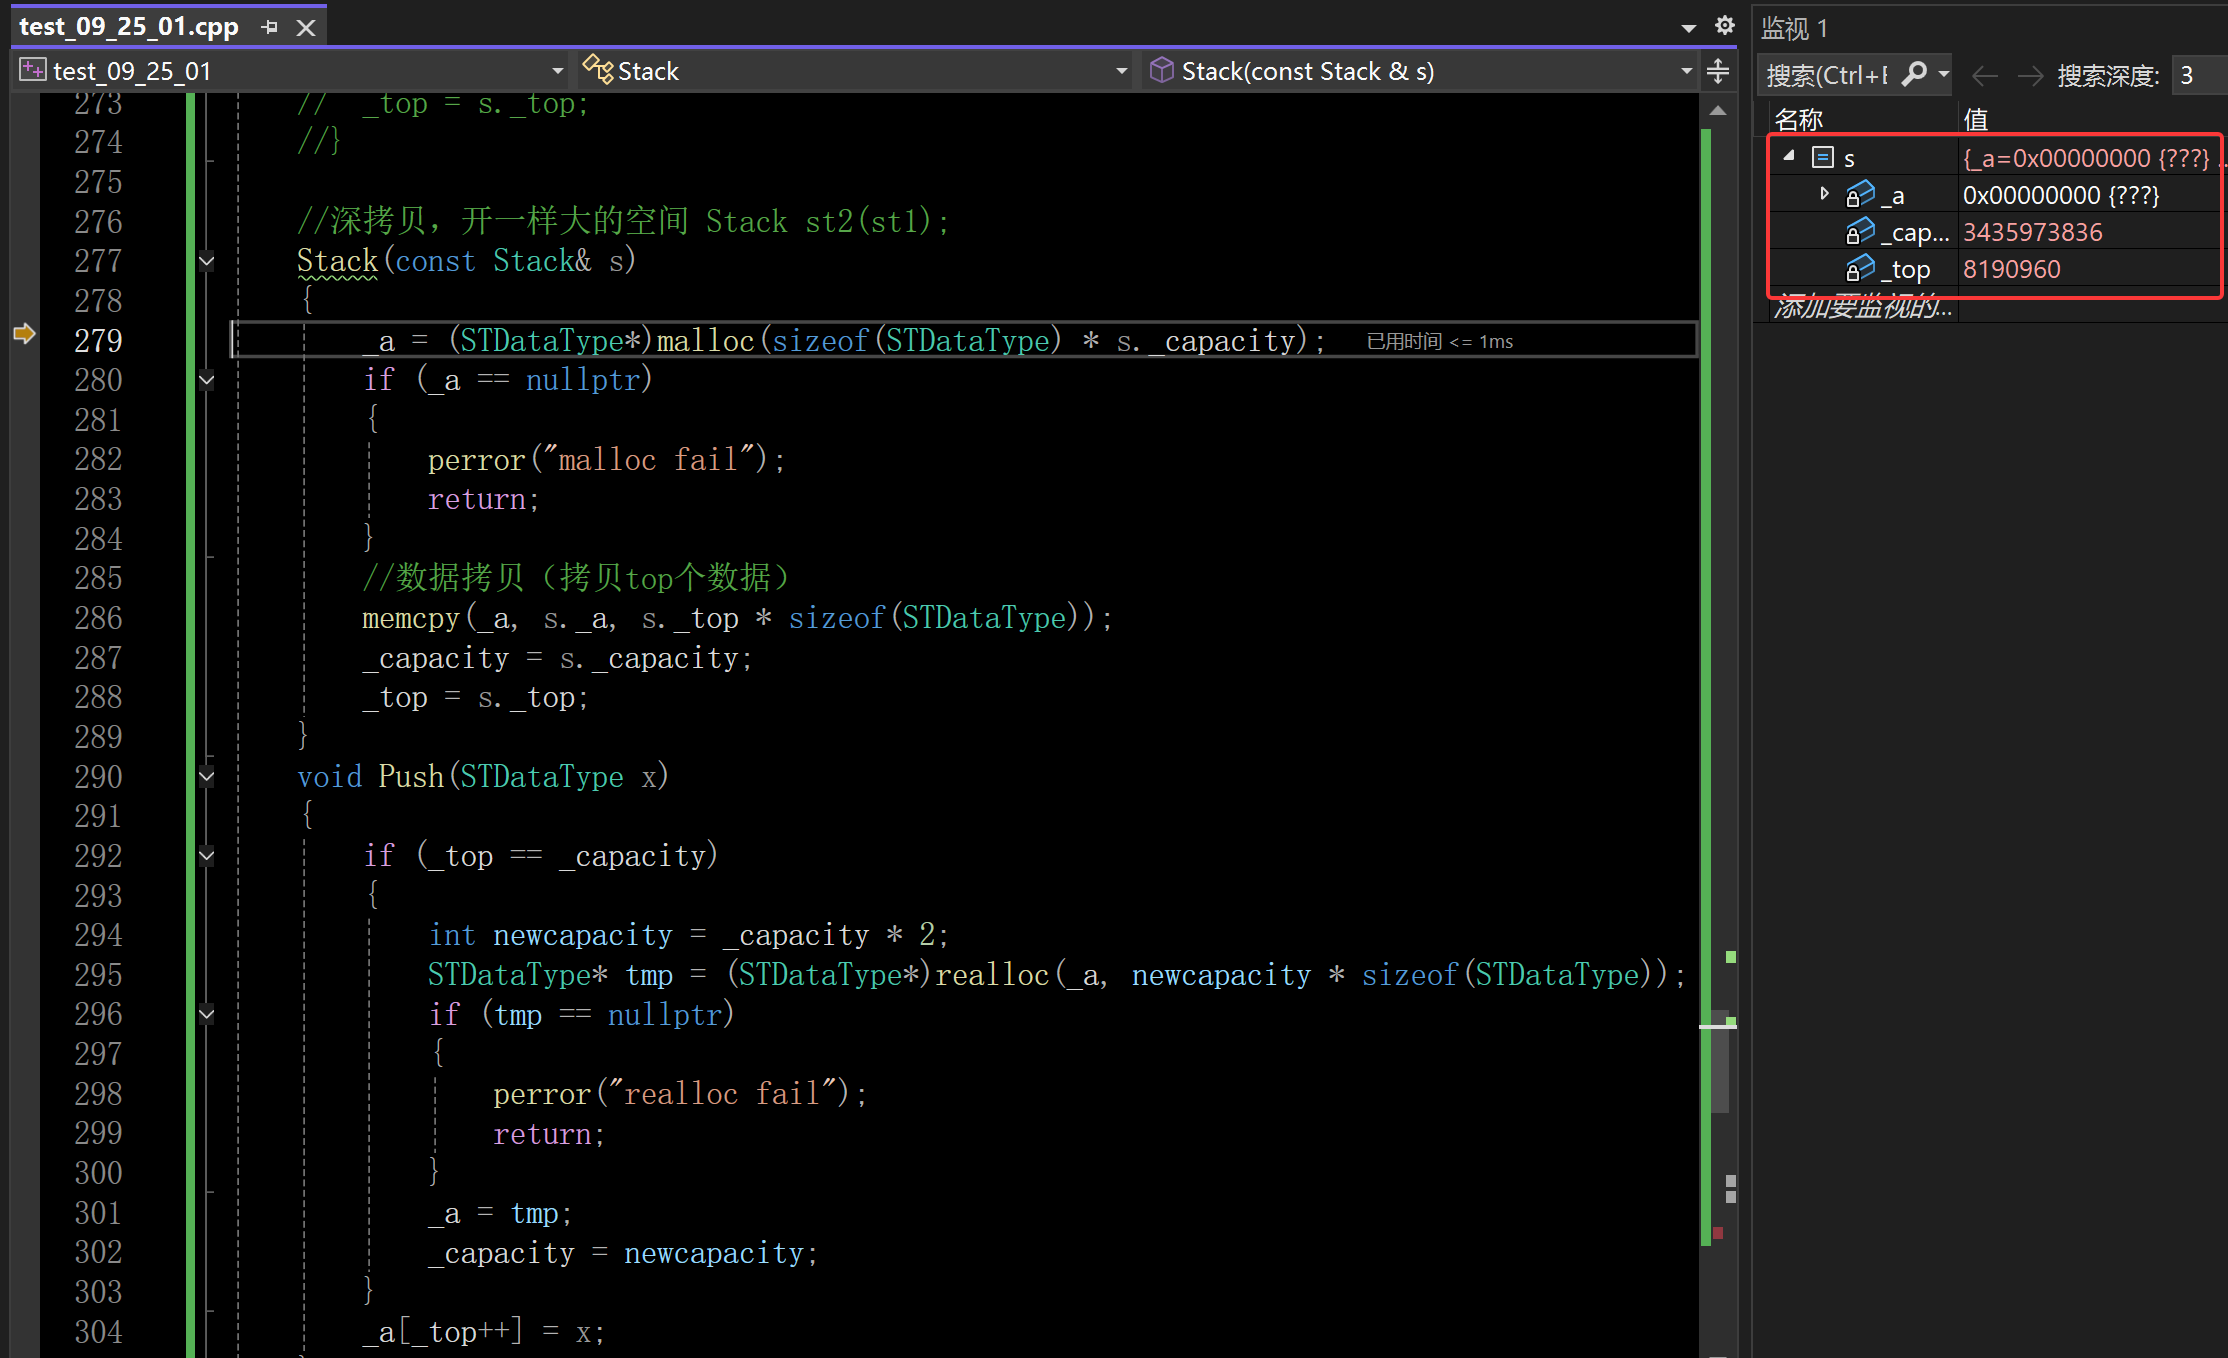
Task: Collapse the Push function at line 290
Action: coord(207,777)
